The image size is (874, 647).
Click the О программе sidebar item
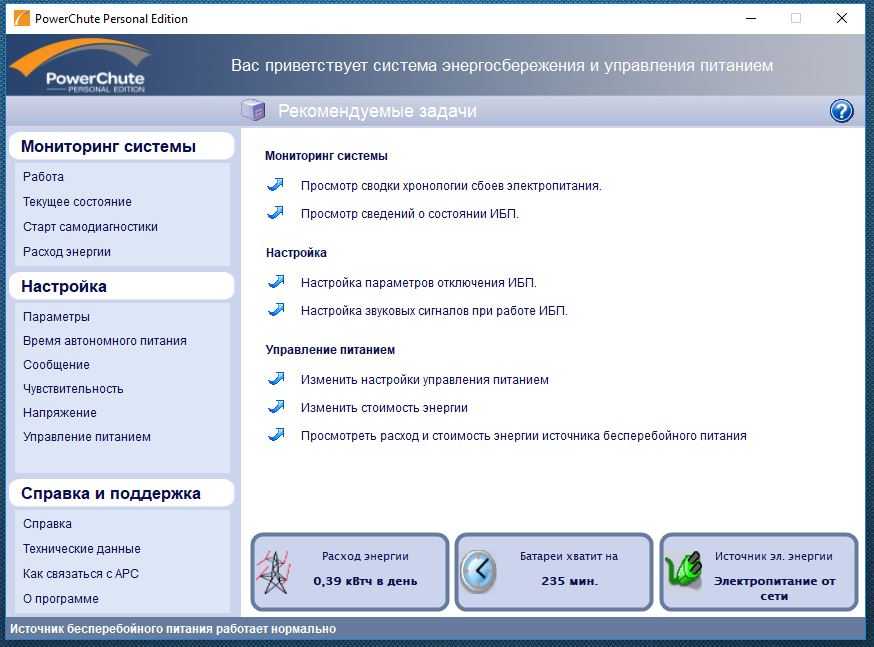[61, 599]
